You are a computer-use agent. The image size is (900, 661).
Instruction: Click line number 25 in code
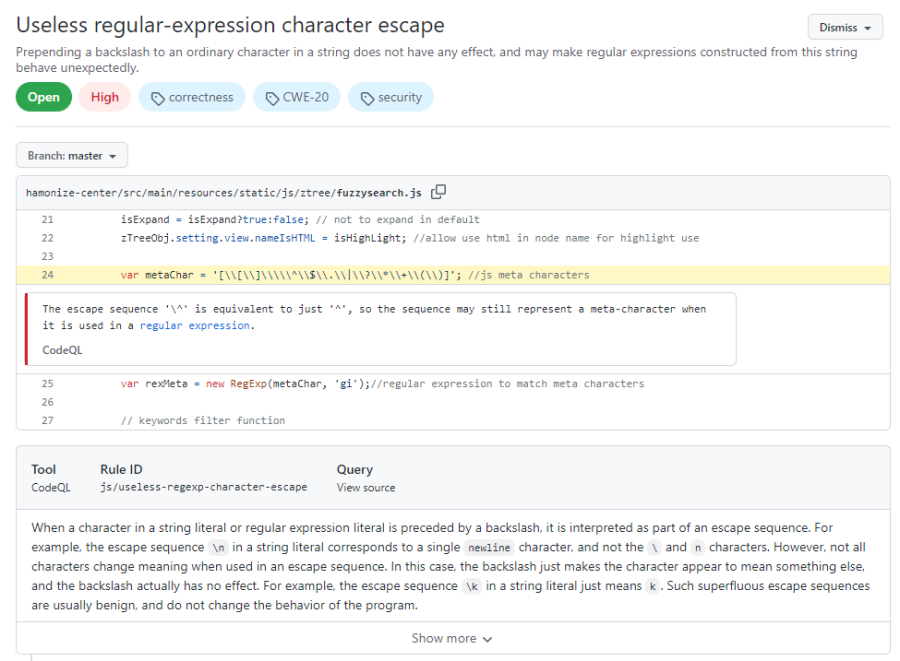coord(48,383)
